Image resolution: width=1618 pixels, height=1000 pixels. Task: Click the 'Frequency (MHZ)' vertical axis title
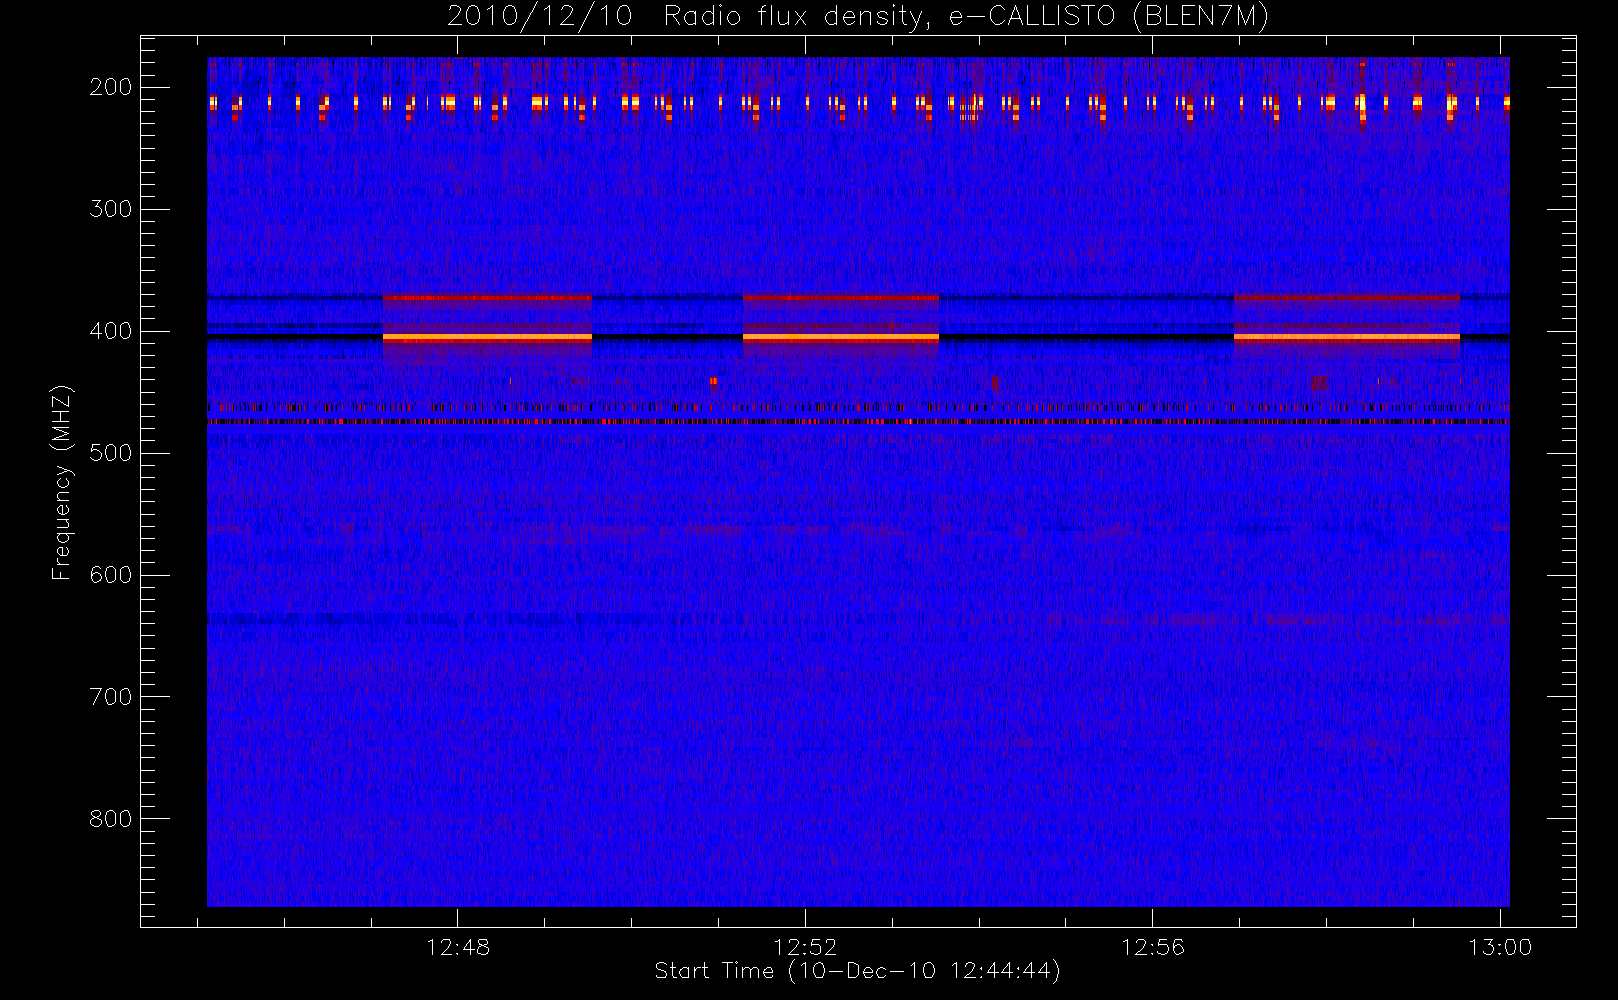(62, 482)
